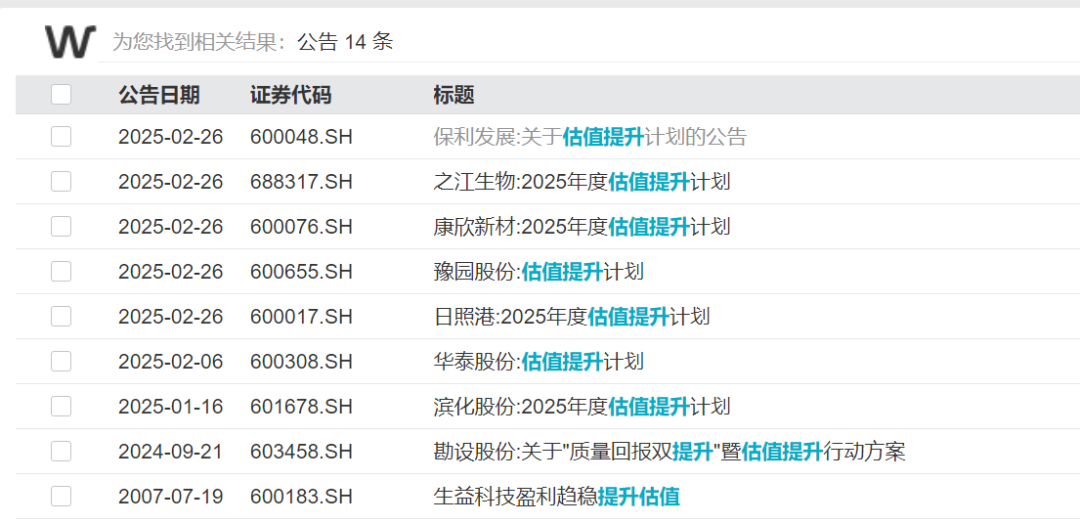The width and height of the screenshot is (1080, 523).
Task: Select the 公告 14 条 result tab
Action: coord(345,42)
